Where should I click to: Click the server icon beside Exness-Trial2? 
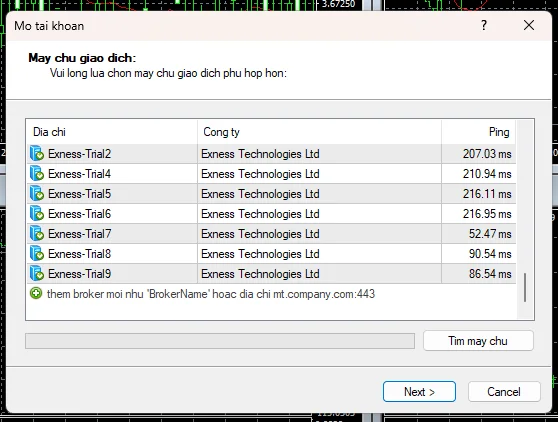[x=37, y=153]
